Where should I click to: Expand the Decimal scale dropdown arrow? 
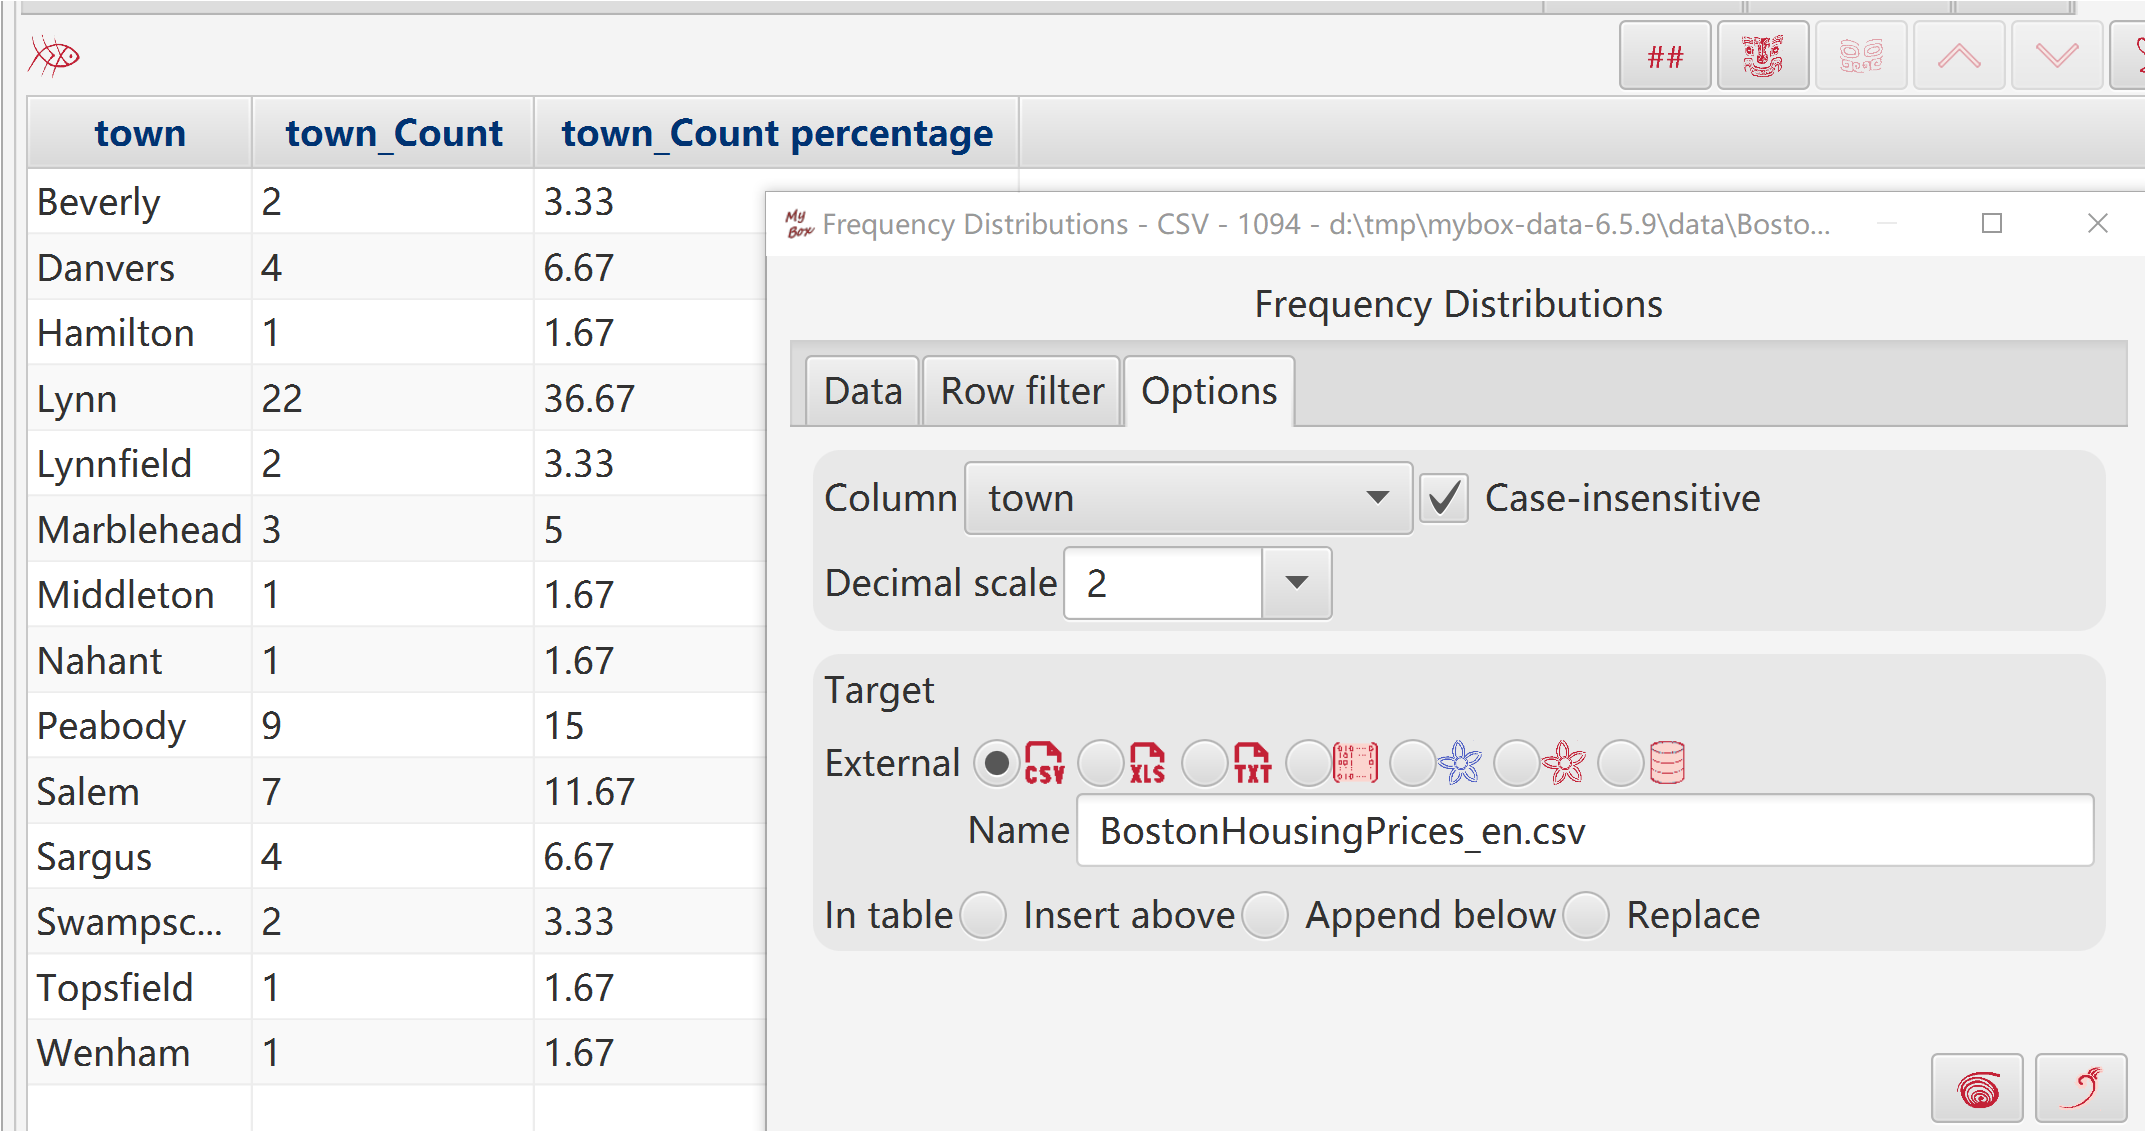click(x=1297, y=583)
